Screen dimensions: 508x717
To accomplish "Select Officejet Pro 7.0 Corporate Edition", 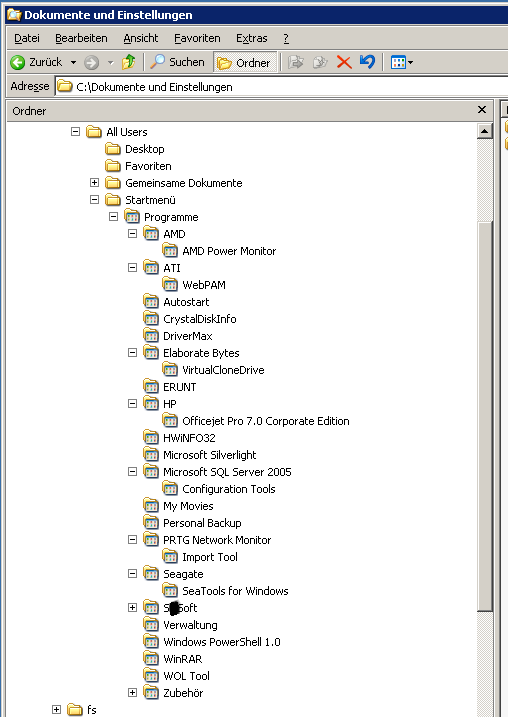I will coord(266,421).
